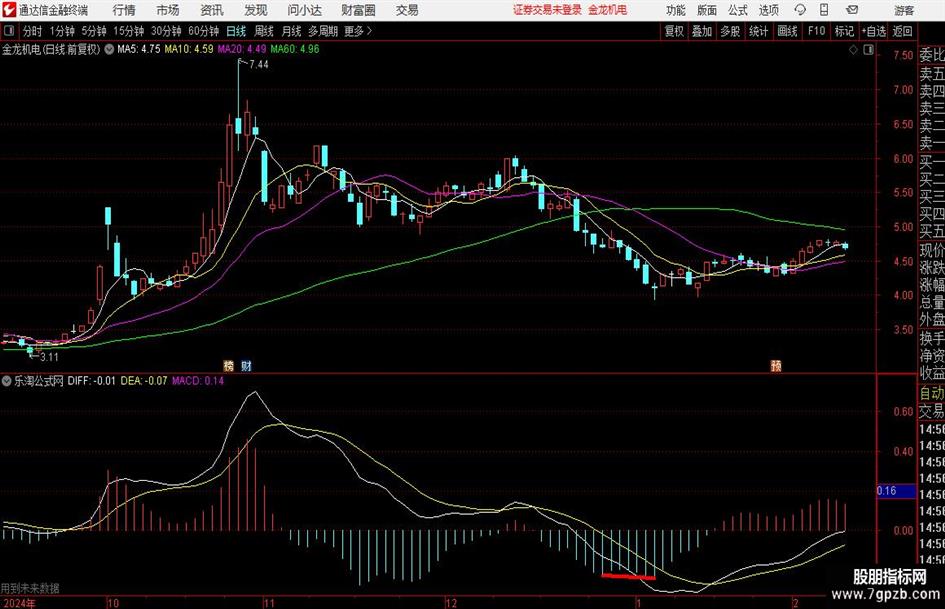Switch to 5分钟 period
Image resolution: width=945 pixels, height=609 pixels.
(94, 31)
